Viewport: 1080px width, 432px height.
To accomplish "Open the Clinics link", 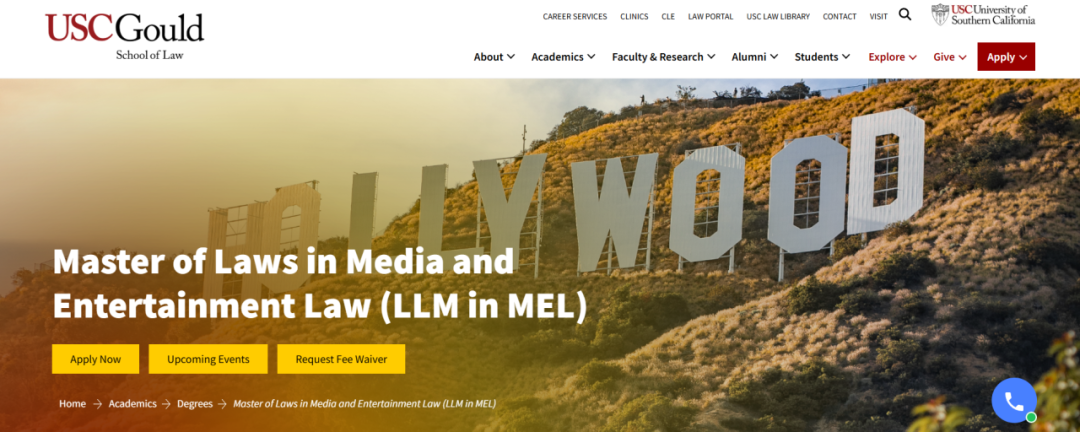I will coord(634,17).
